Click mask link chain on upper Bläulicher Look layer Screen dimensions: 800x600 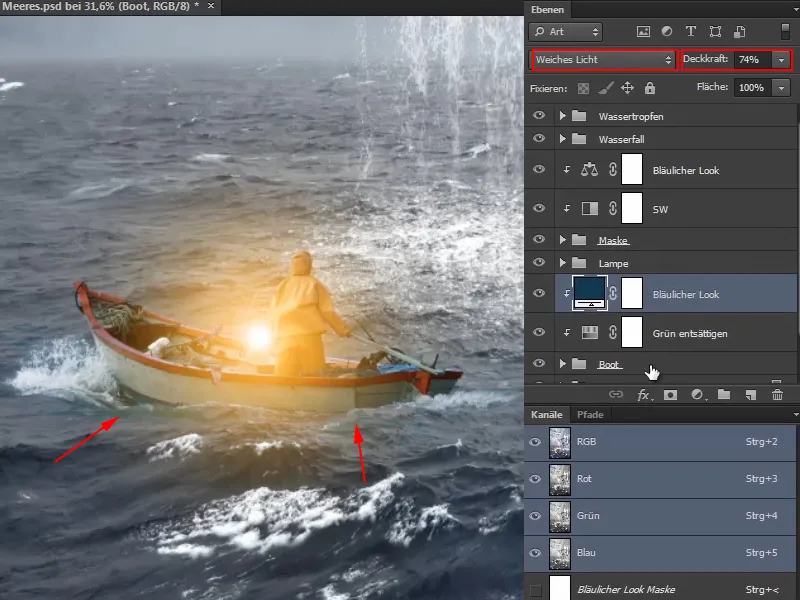click(x=613, y=169)
